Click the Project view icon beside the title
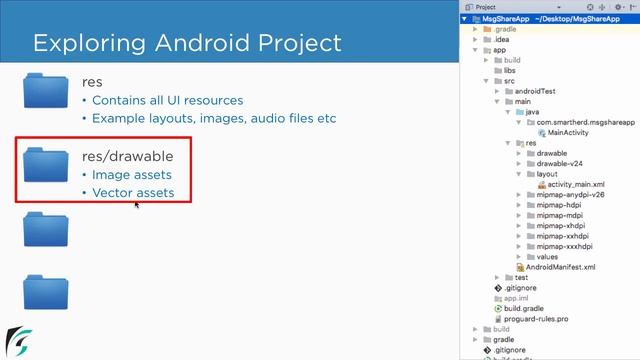The height and width of the screenshot is (360, 640). [469, 7]
